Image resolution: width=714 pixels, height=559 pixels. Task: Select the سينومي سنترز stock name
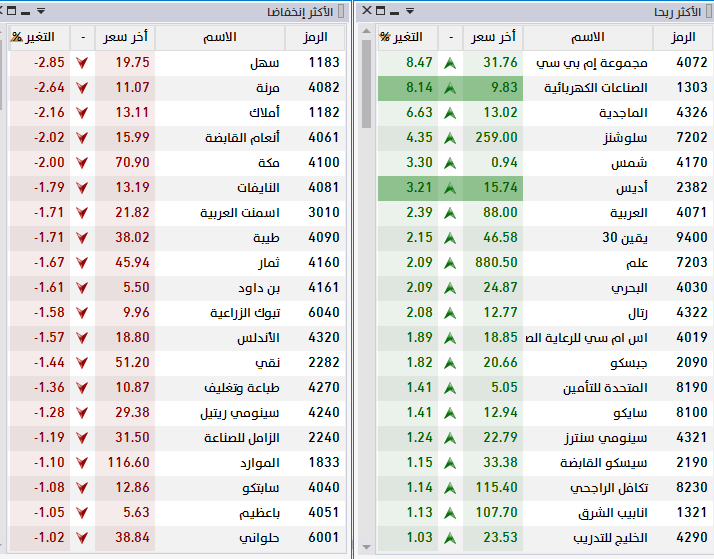coord(606,438)
